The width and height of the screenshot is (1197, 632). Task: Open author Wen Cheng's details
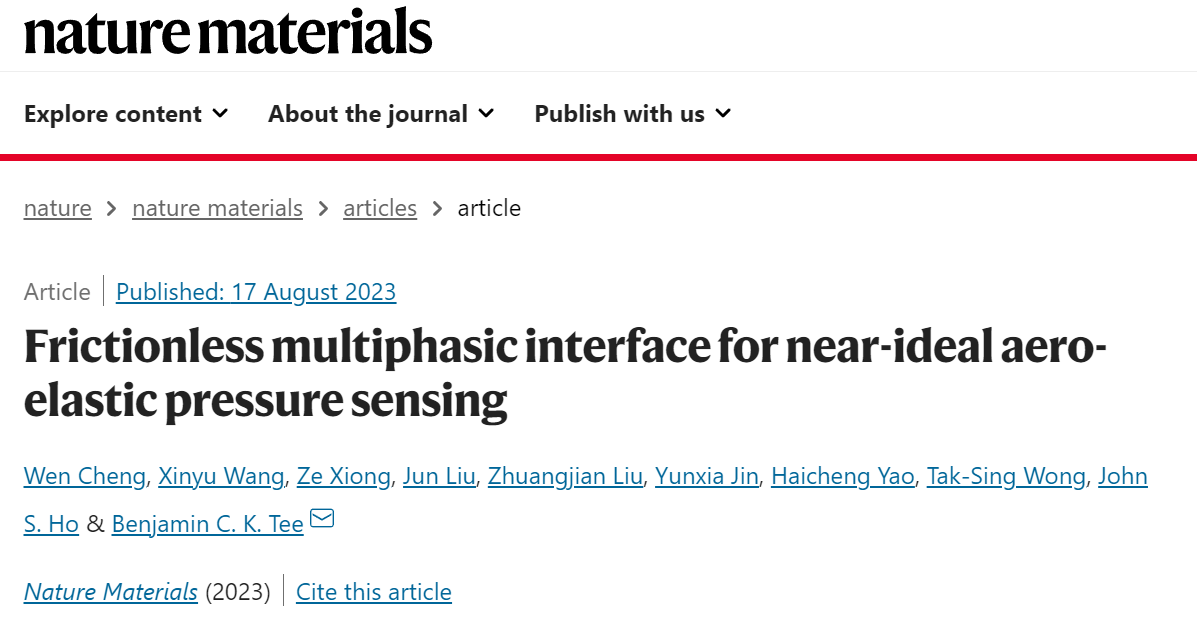coord(85,476)
